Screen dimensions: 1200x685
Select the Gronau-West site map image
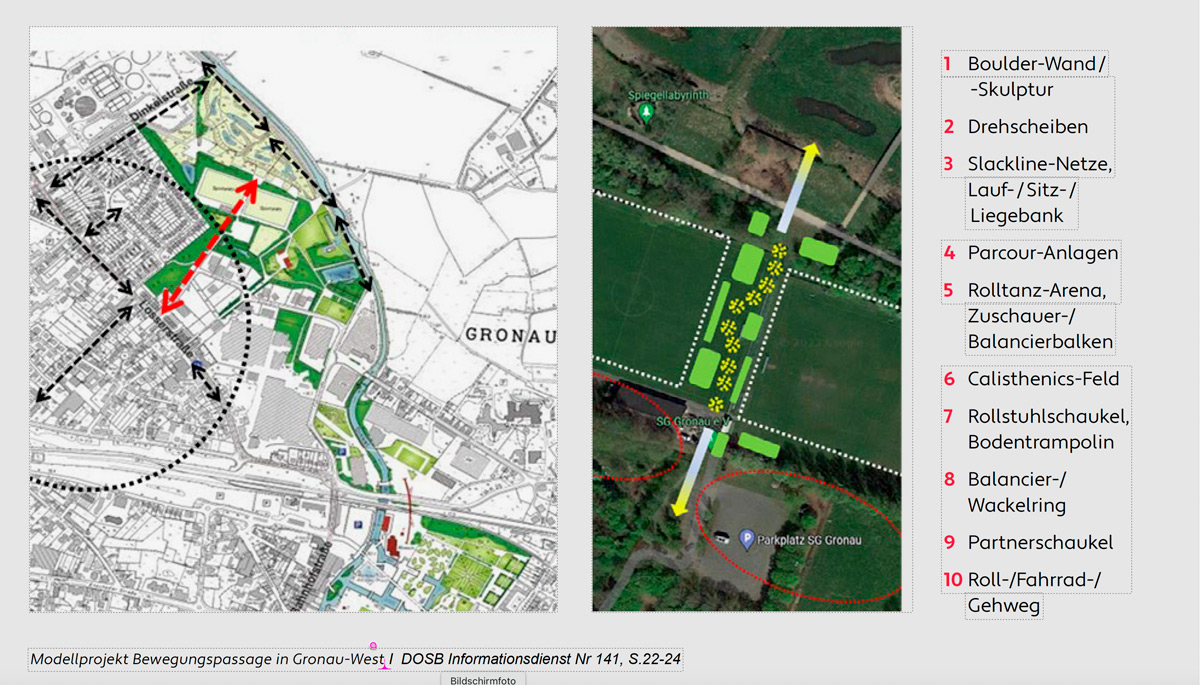(293, 319)
